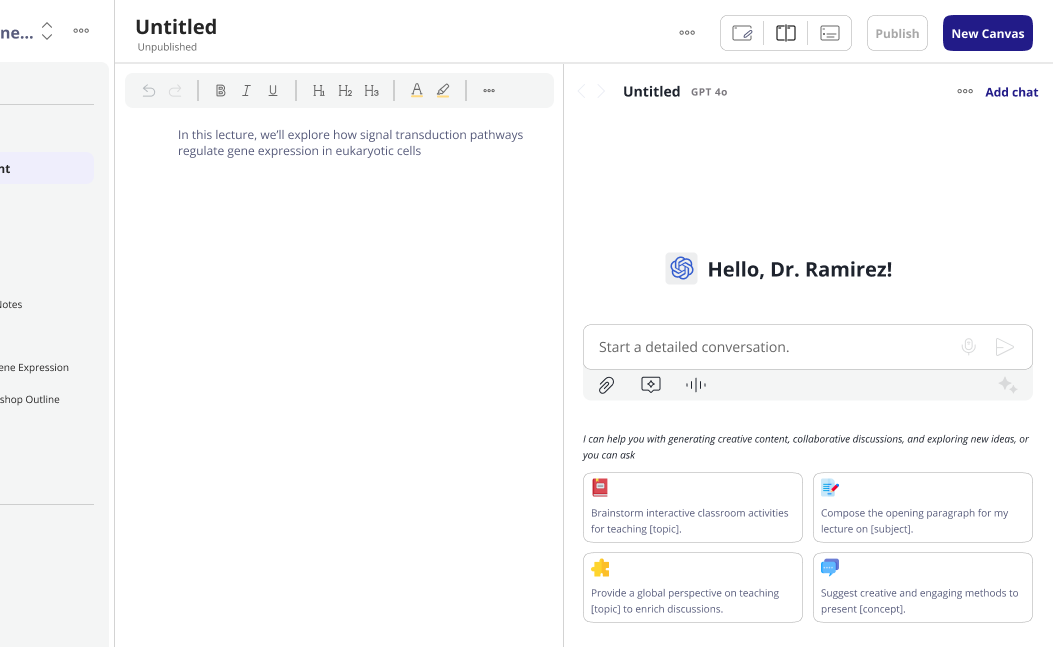Click into the lecture text paragraph
The height and width of the screenshot is (647, 1053).
point(351,142)
